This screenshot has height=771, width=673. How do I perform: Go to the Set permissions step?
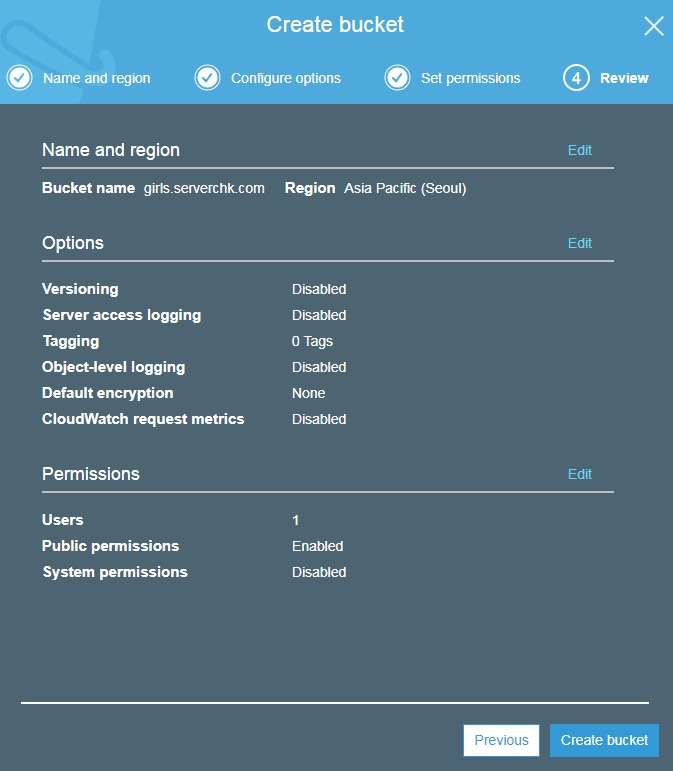pyautogui.click(x=470, y=78)
